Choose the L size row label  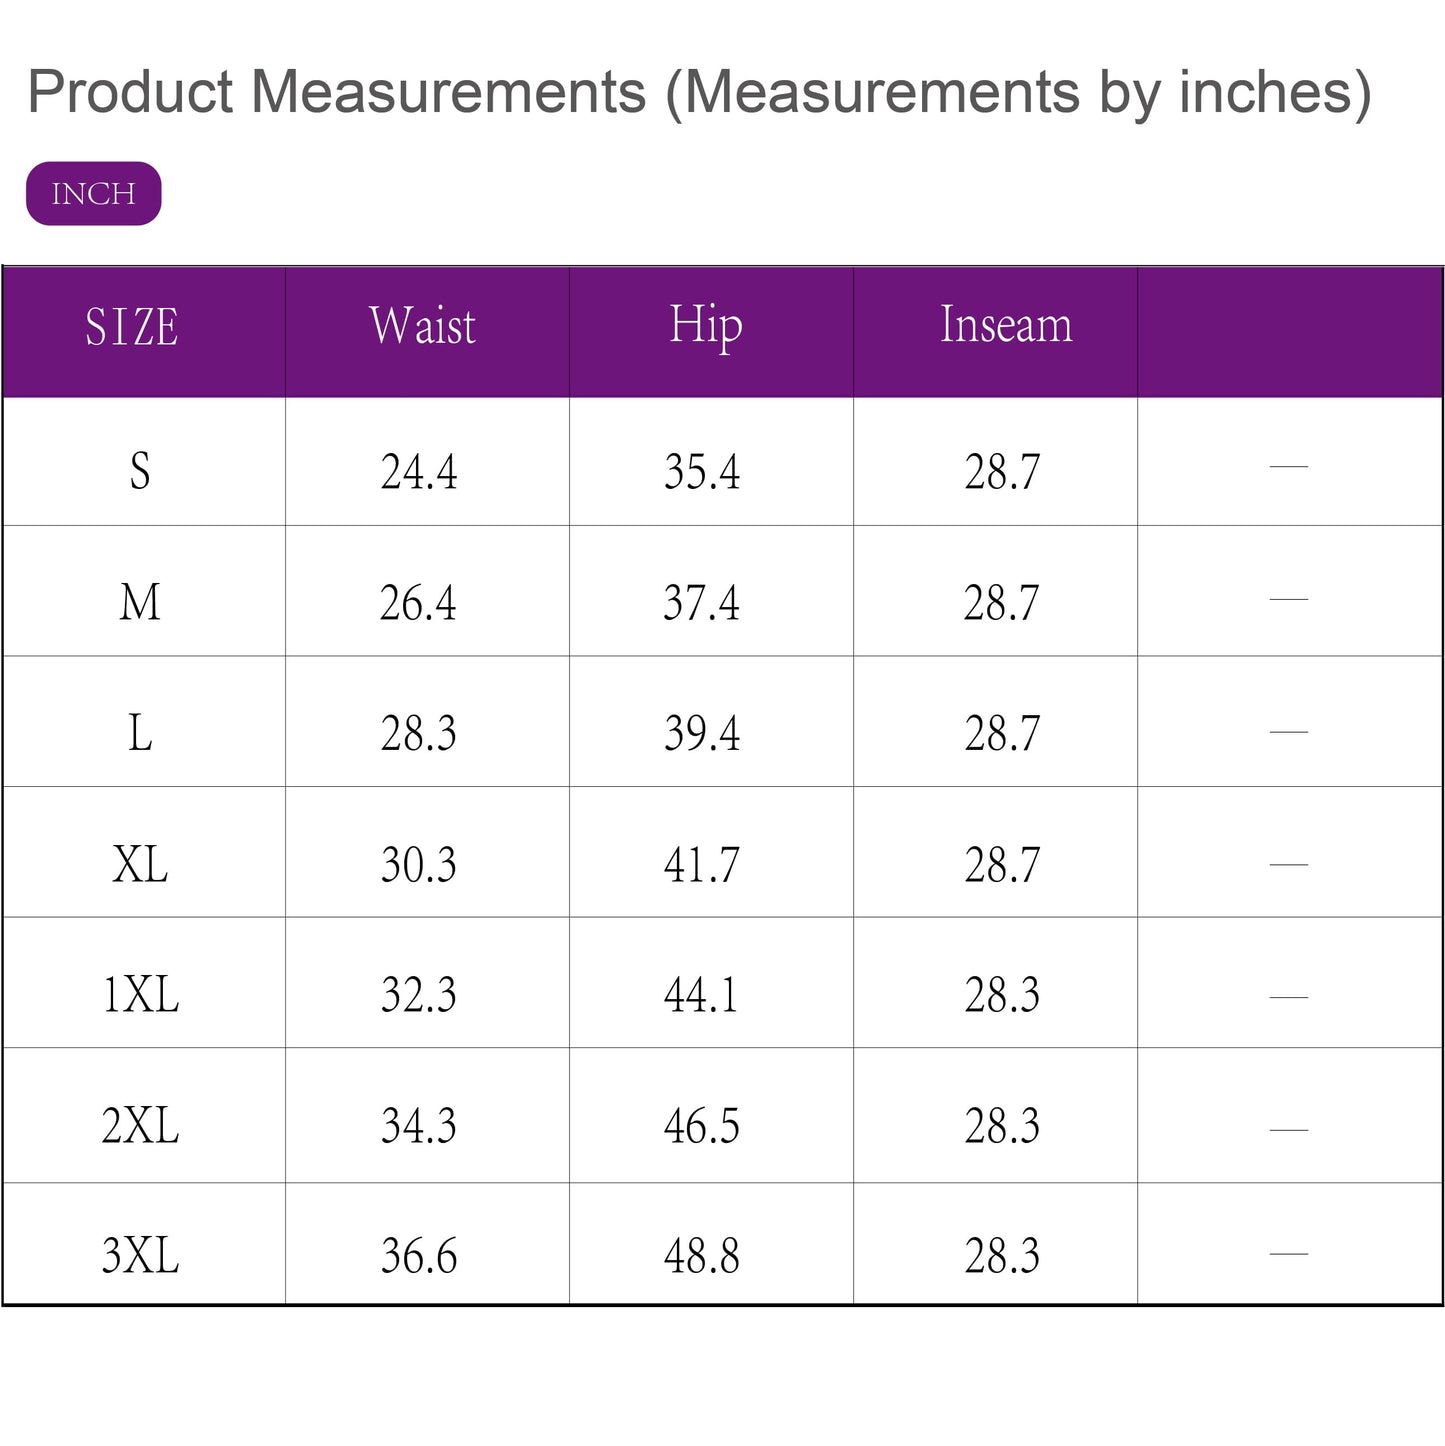point(140,733)
